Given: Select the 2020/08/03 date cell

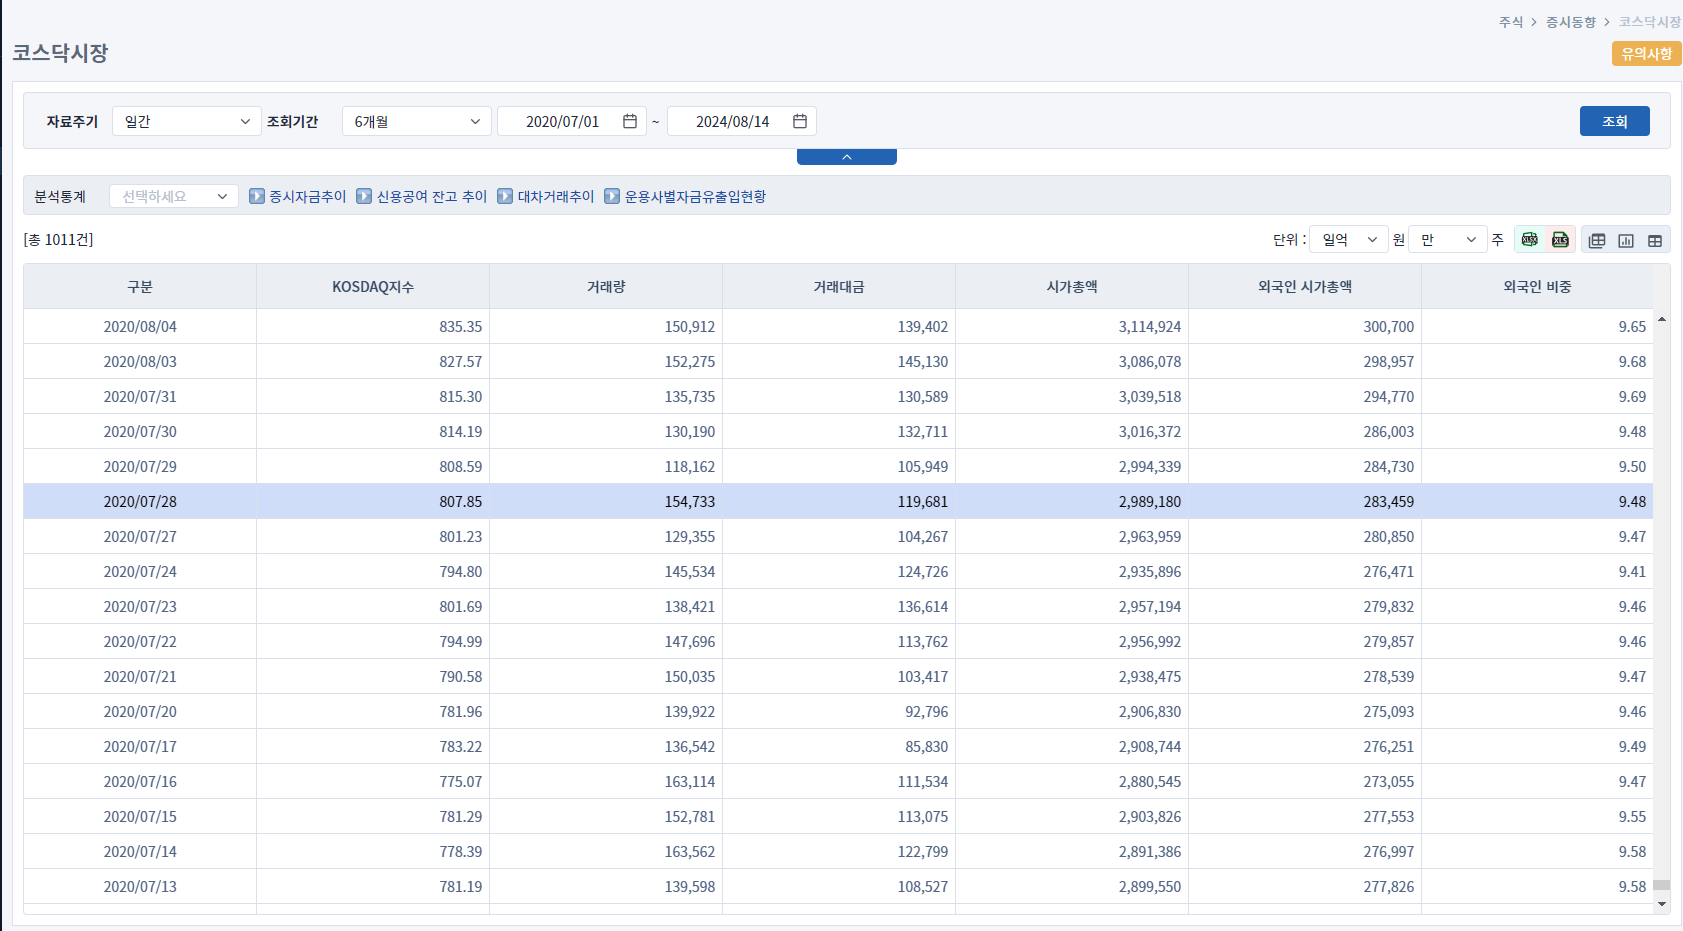Looking at the screenshot, I should tap(140, 361).
